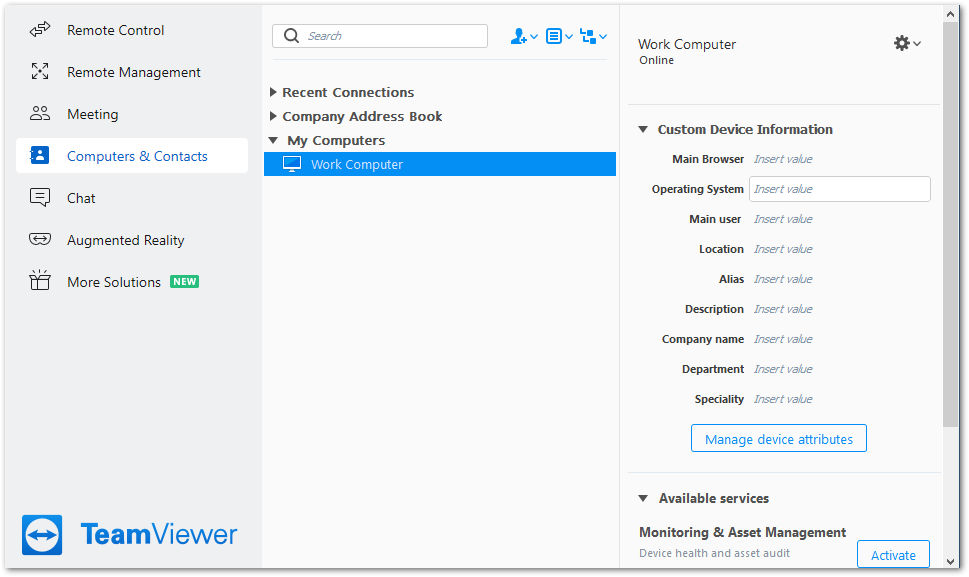This screenshot has height=577, width=969.
Task: Click the scrollbar up arrow
Action: tap(950, 14)
